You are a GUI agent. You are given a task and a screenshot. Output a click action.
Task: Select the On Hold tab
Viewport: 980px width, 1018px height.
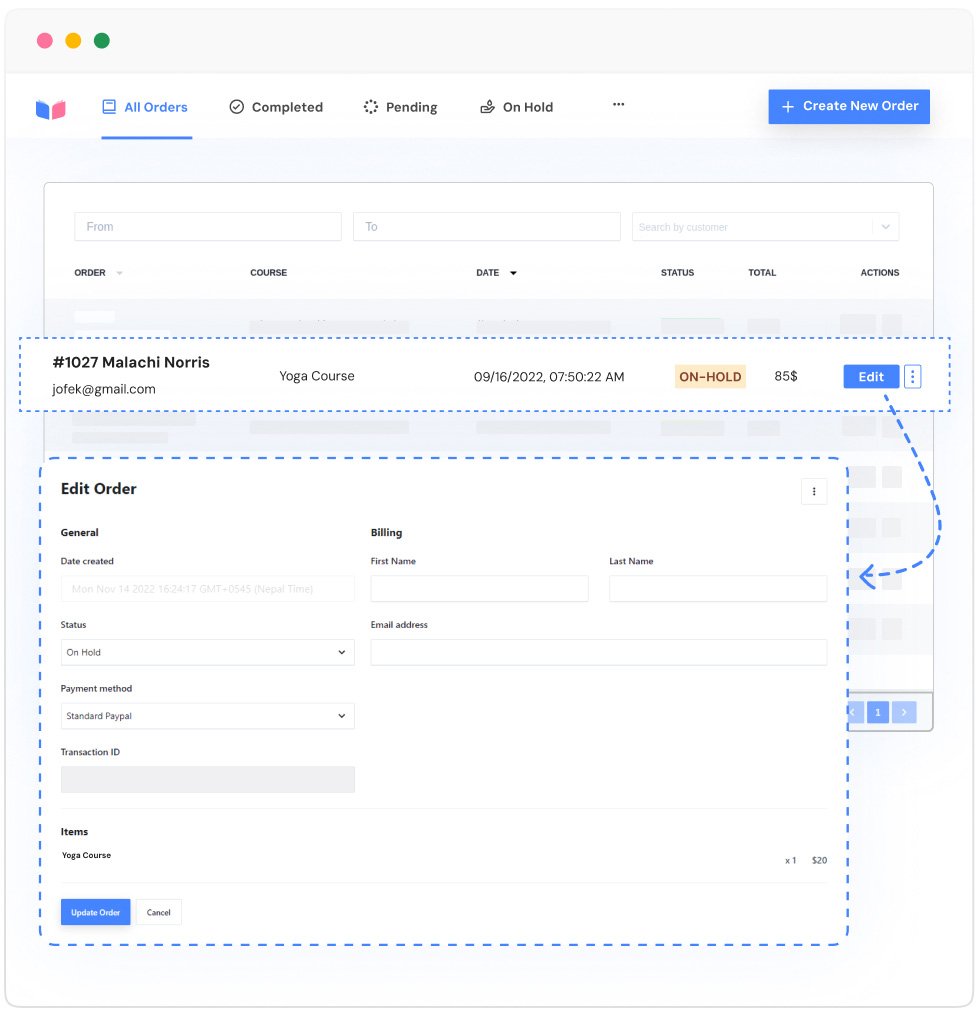(x=516, y=107)
